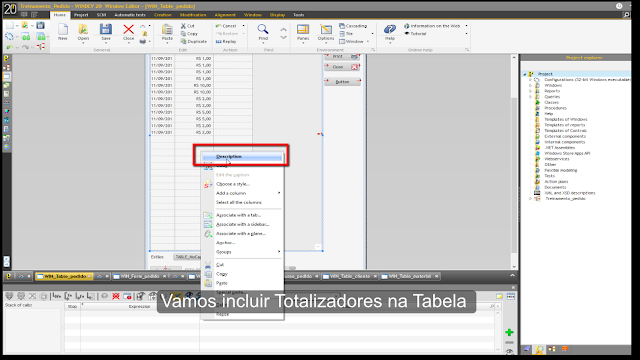Click the Cancel undo action in ribbon
The height and width of the screenshot is (360, 640).
226,26
